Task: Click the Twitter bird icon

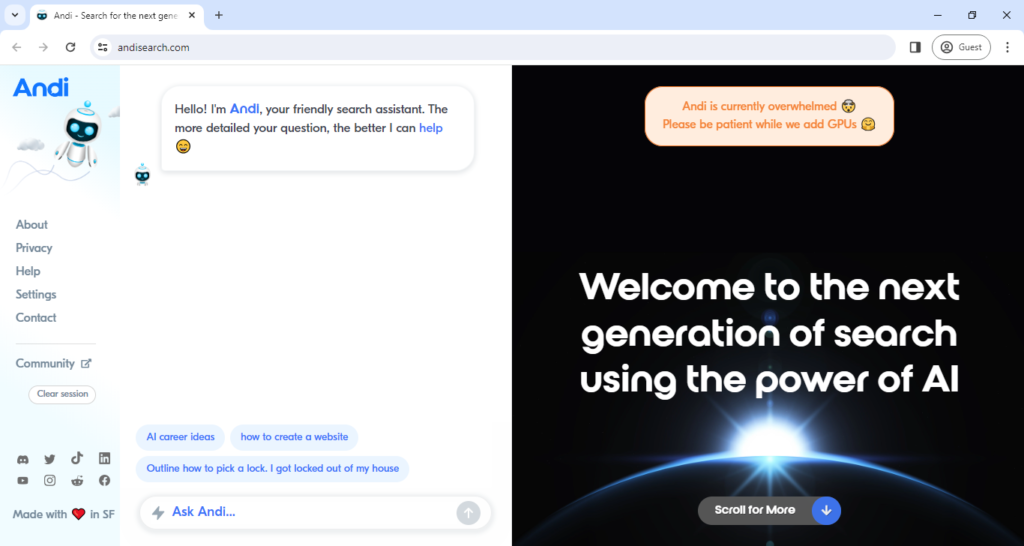Action: pyautogui.click(x=50, y=459)
